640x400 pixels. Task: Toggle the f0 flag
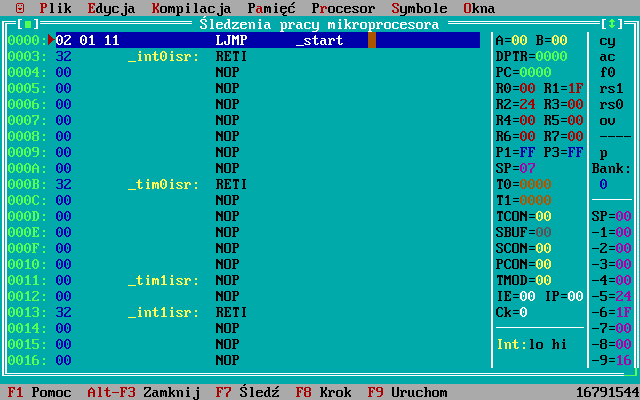pyautogui.click(x=607, y=72)
